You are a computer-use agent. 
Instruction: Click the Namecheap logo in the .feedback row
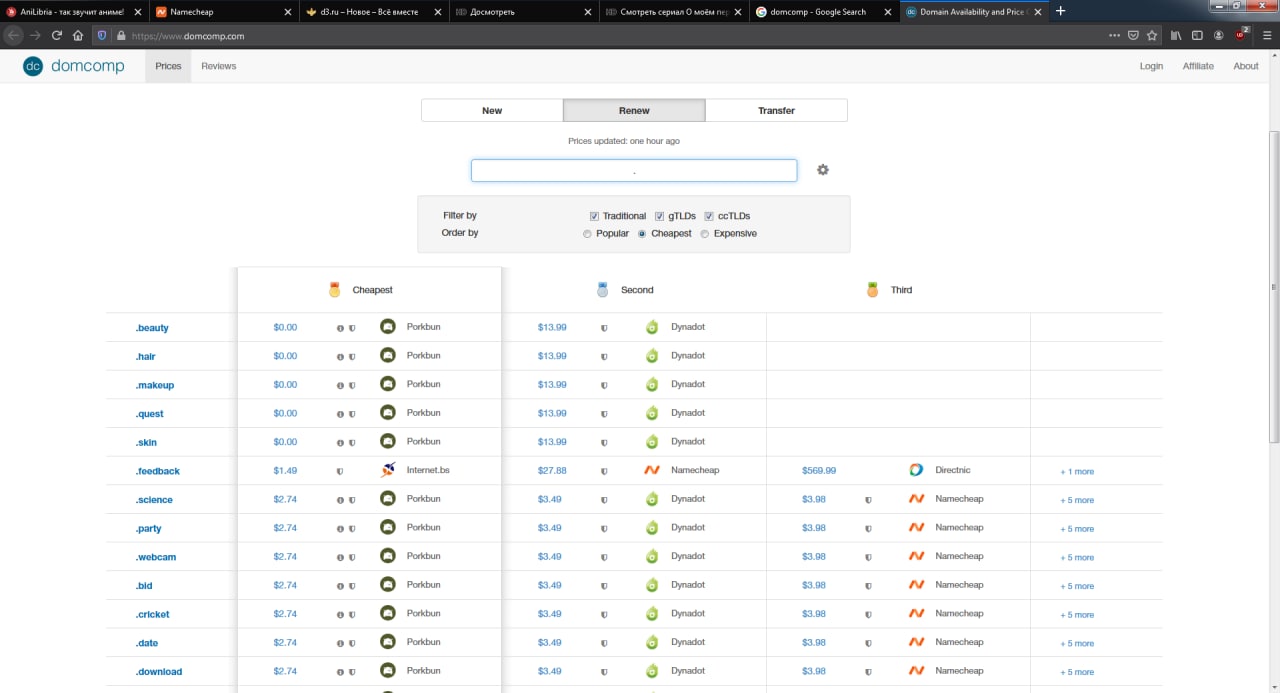tap(652, 470)
